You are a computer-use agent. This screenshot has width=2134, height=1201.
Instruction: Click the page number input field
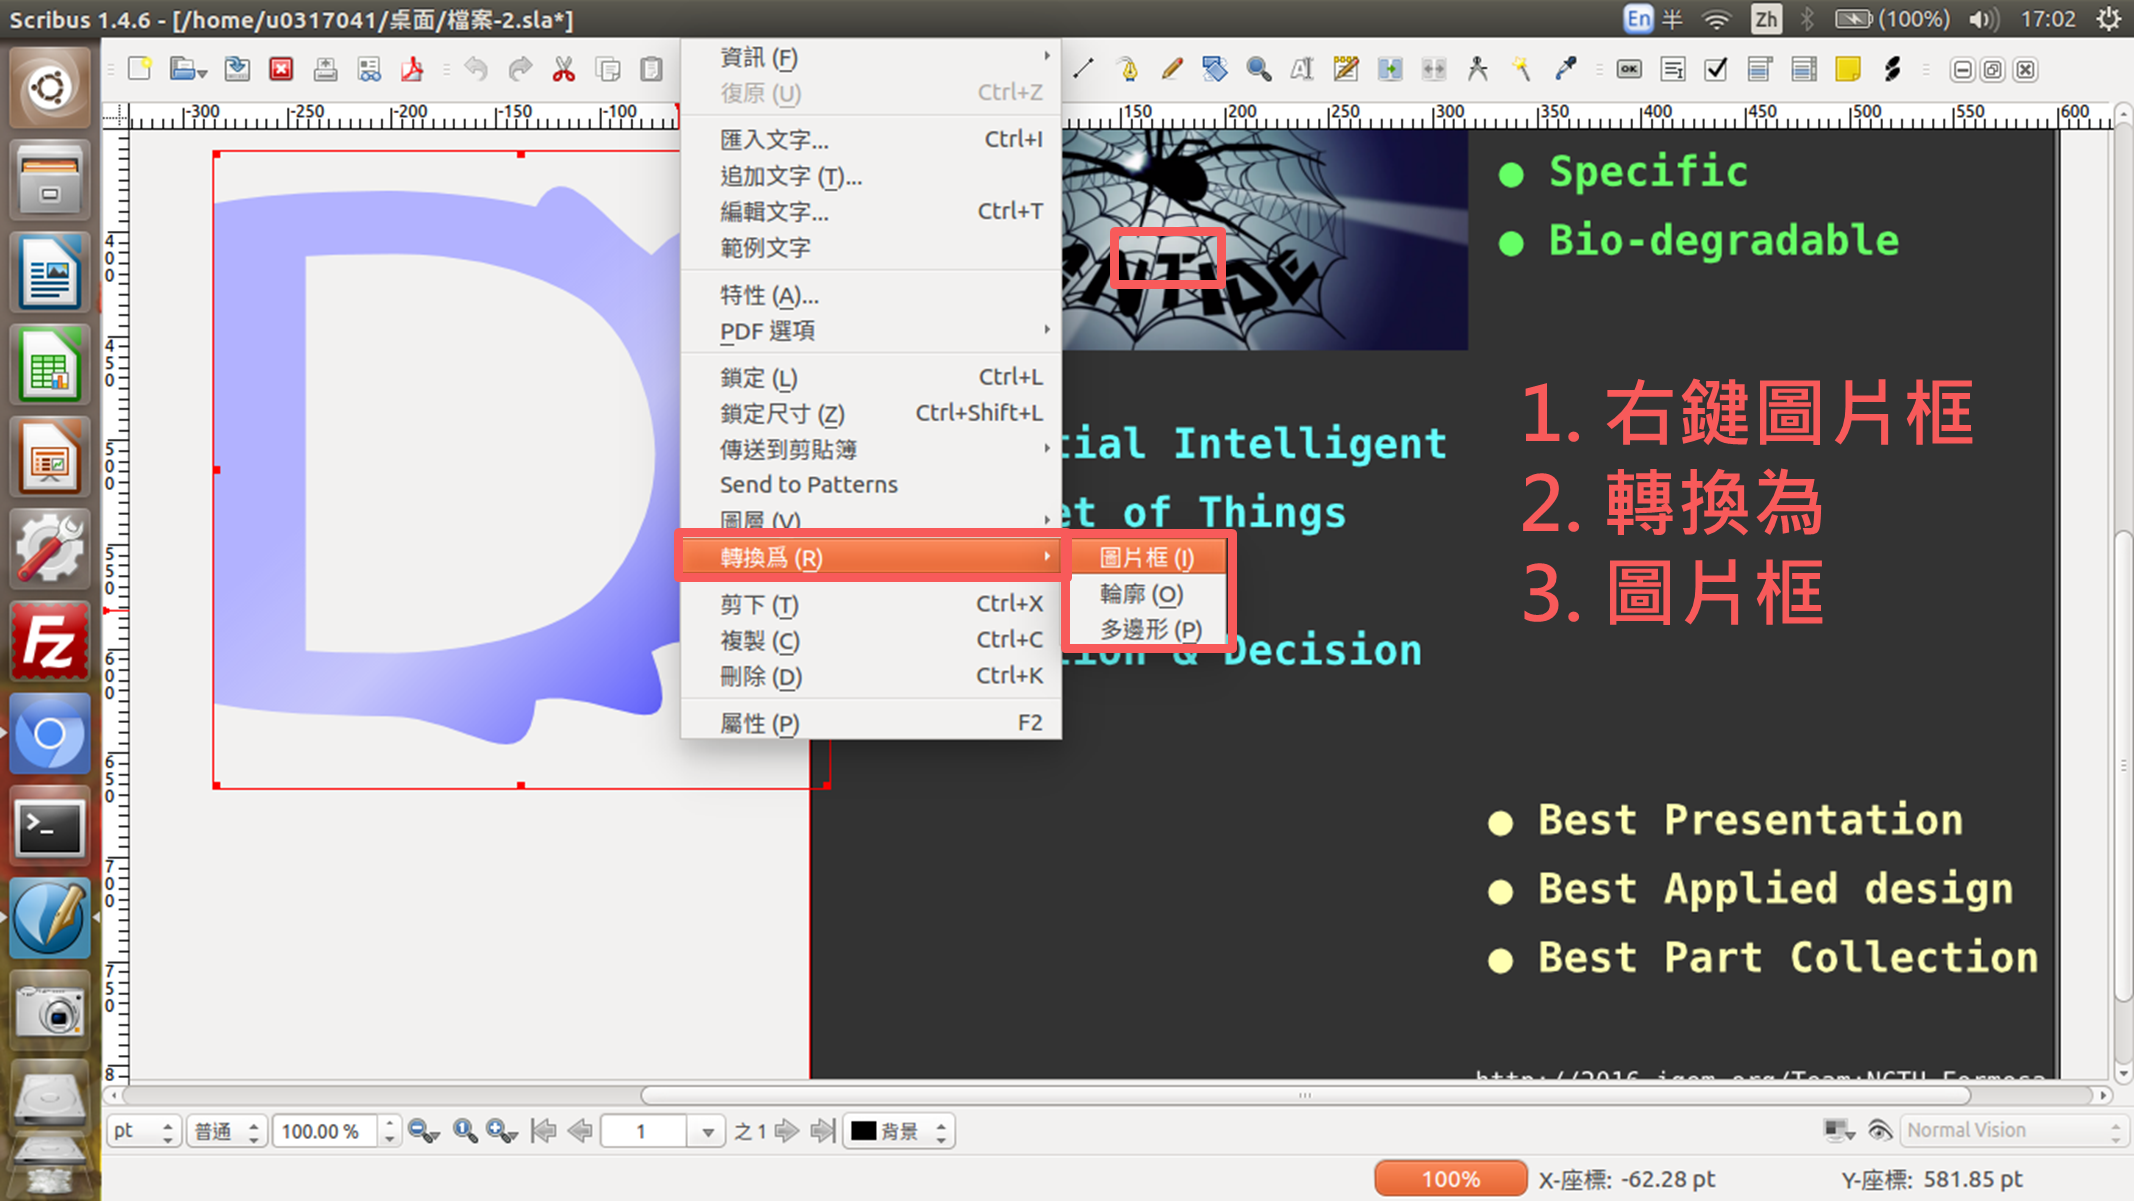coord(645,1131)
